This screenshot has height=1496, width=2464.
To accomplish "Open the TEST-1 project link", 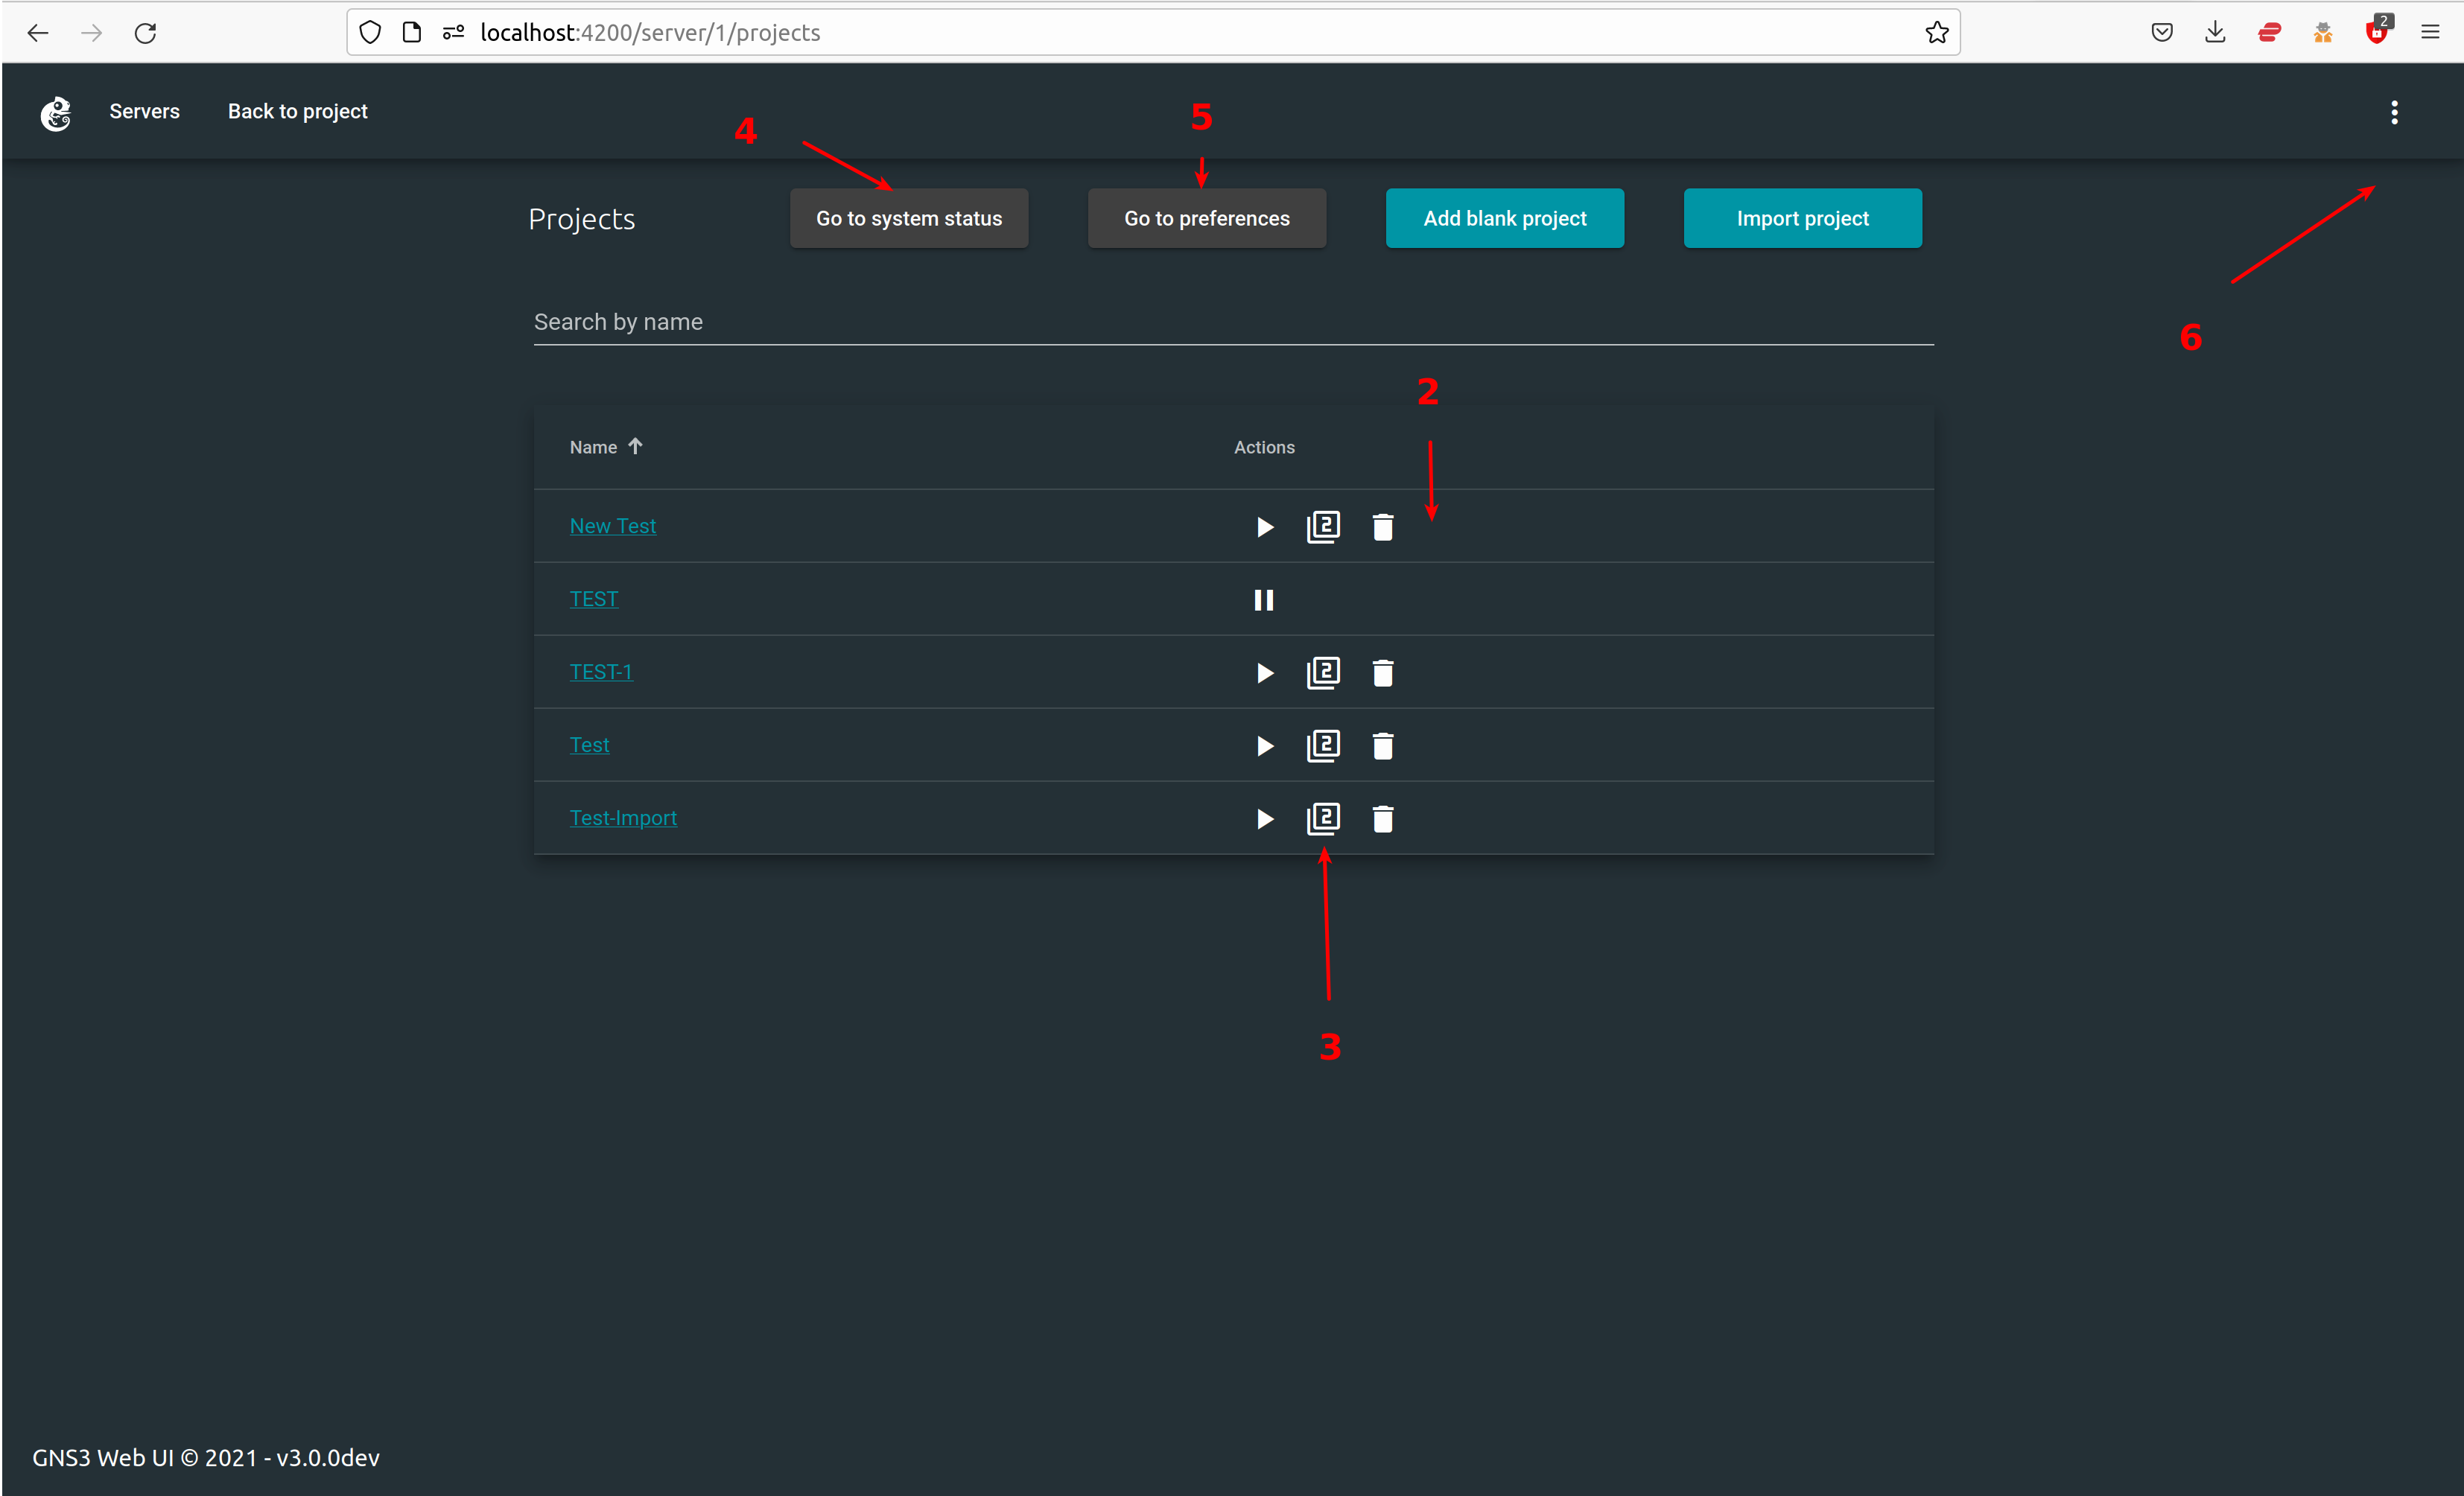I will click(601, 672).
